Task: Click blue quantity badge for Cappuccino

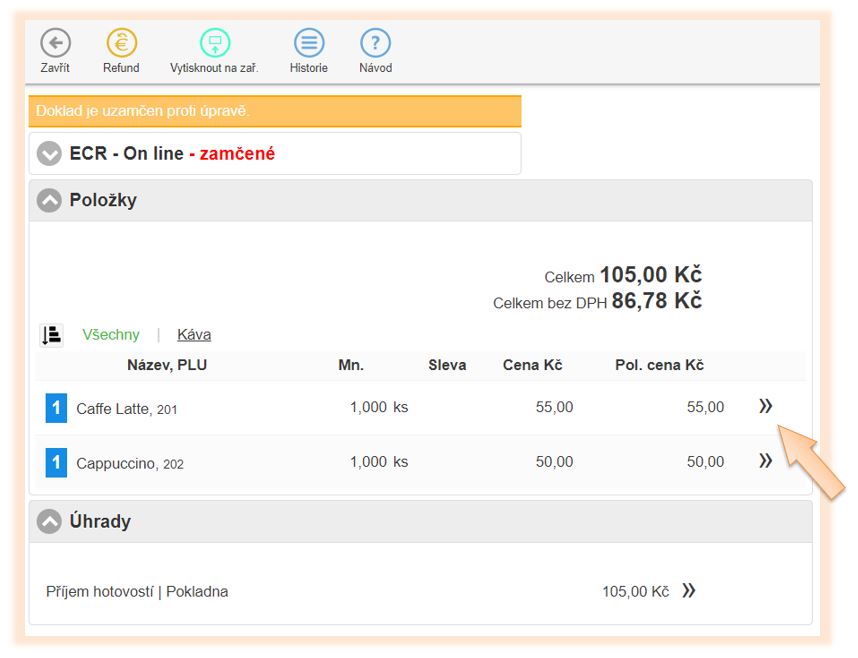Action: [x=56, y=462]
